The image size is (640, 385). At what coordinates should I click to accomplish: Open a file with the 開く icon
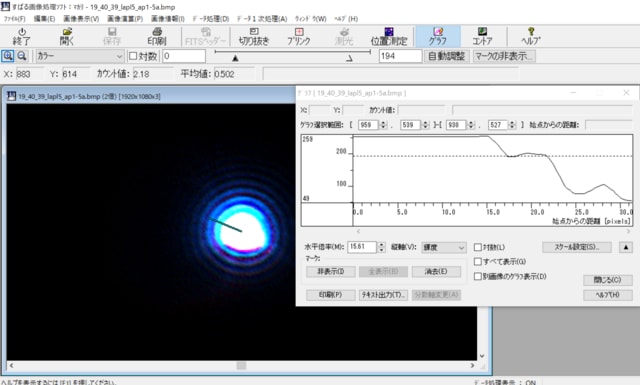pyautogui.click(x=67, y=36)
